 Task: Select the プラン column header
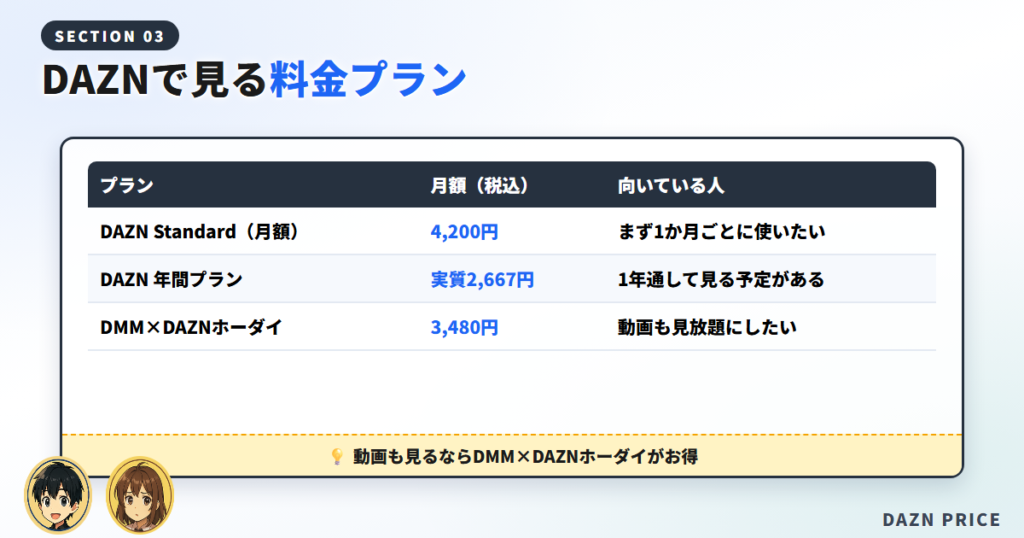[x=127, y=185]
